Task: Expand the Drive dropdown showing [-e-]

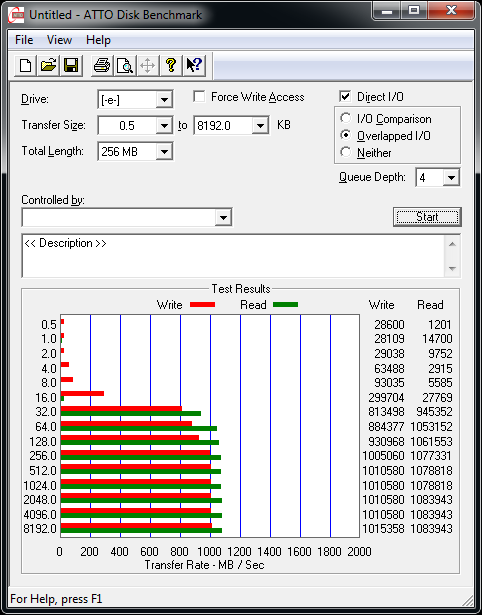Action: 164,100
